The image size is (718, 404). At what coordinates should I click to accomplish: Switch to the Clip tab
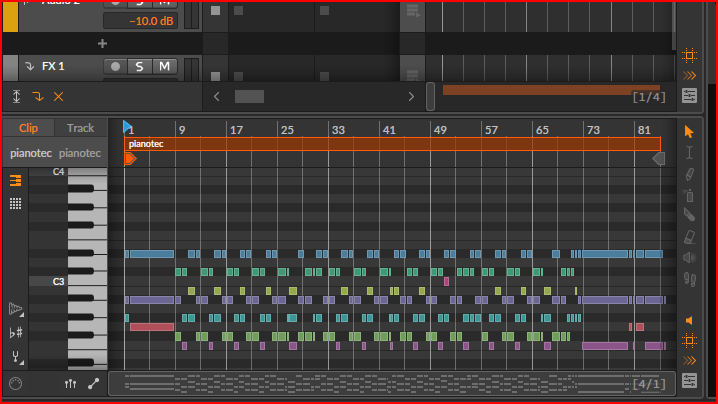click(x=28, y=128)
